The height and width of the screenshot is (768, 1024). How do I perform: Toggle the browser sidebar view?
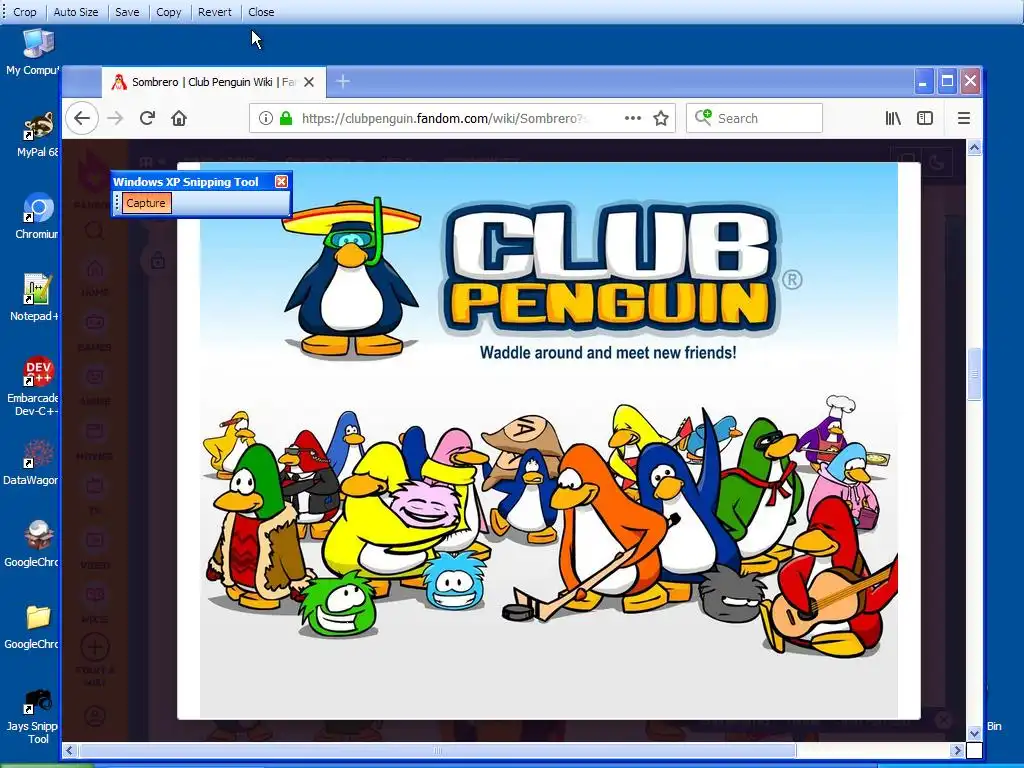pyautogui.click(x=925, y=118)
